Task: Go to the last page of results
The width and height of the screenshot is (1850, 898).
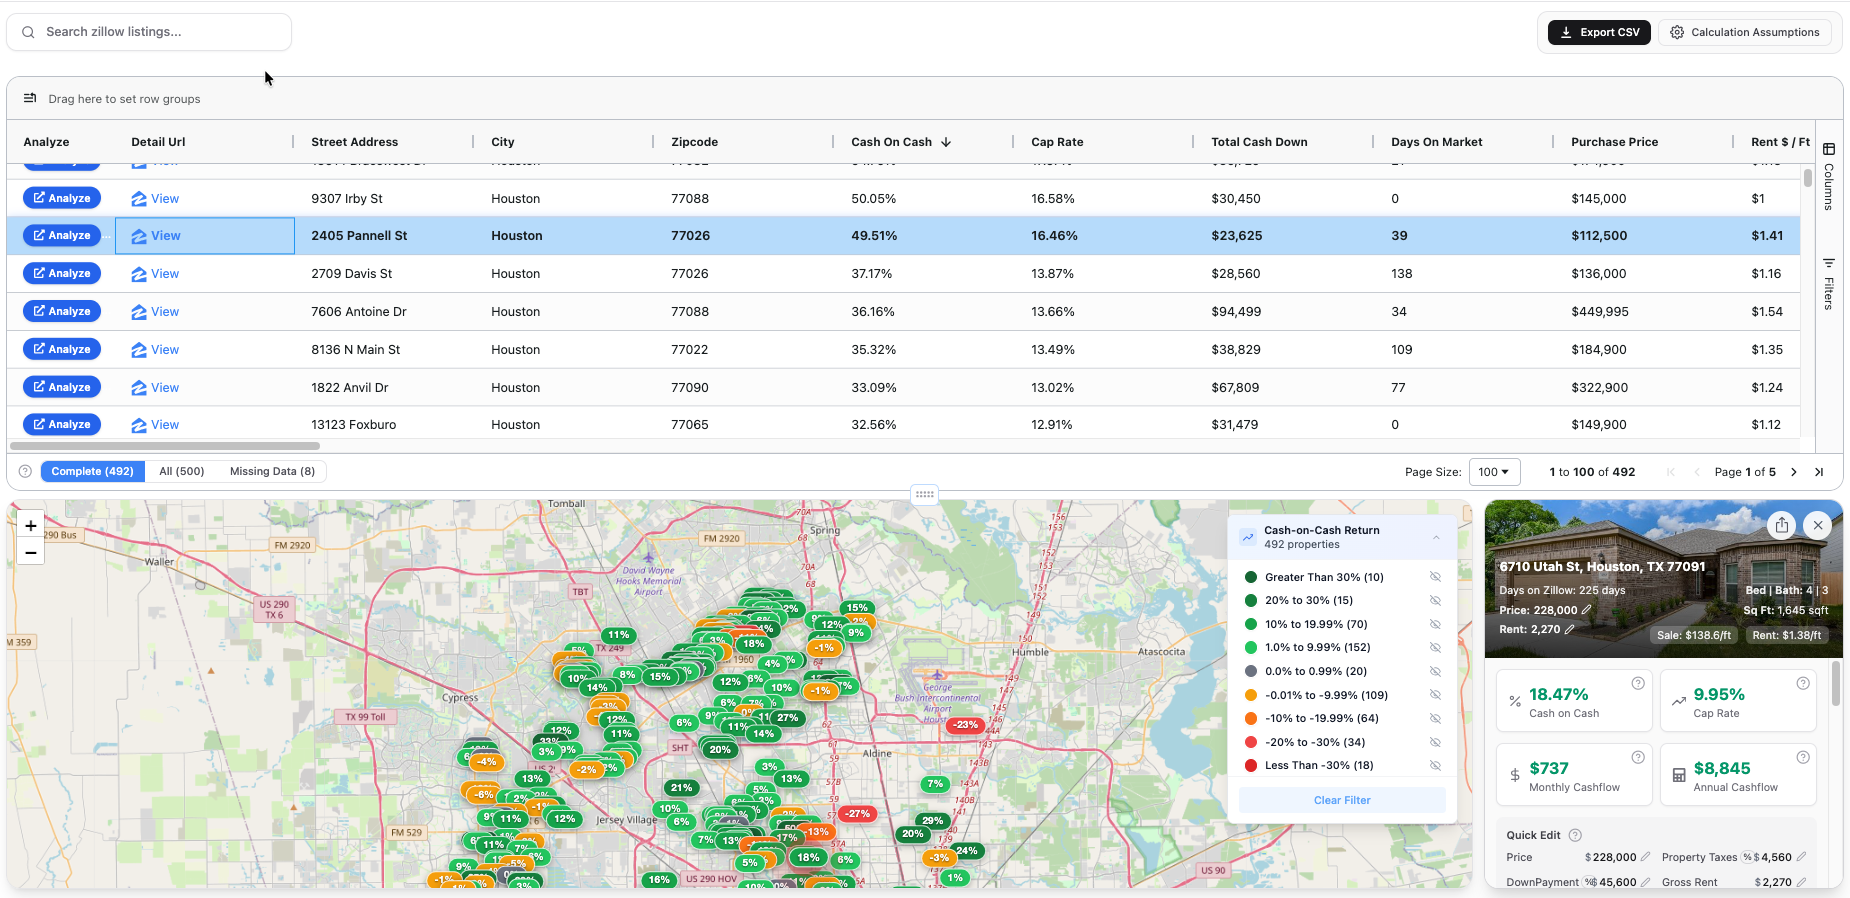Action: [1819, 472]
